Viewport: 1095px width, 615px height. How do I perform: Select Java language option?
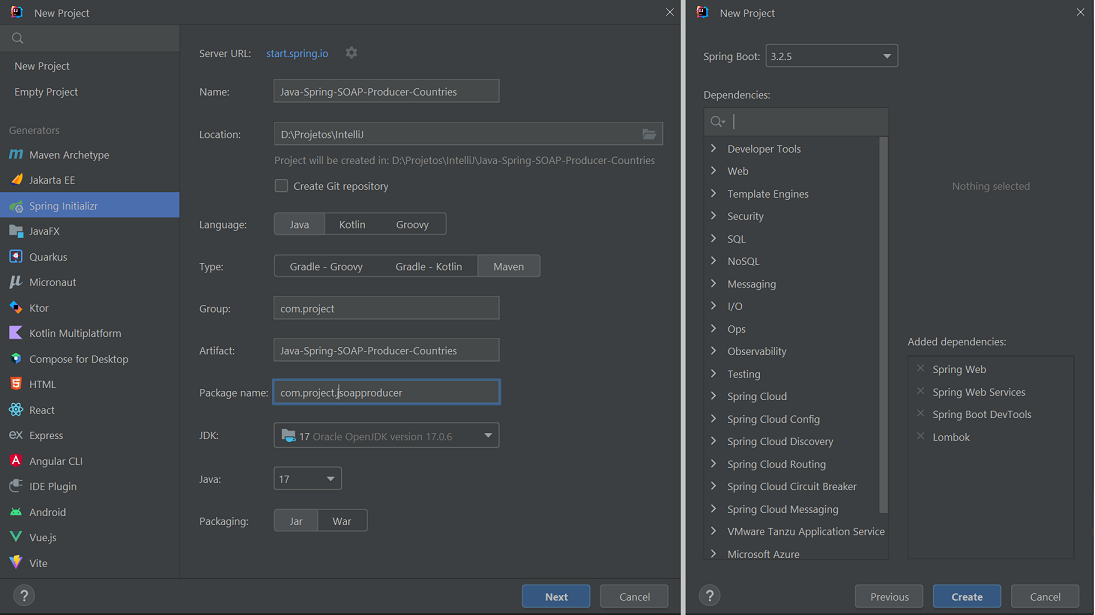click(x=300, y=224)
